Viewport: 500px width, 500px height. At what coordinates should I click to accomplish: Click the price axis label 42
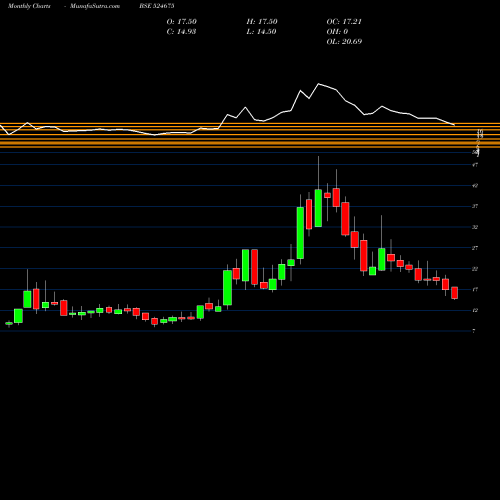point(475,186)
